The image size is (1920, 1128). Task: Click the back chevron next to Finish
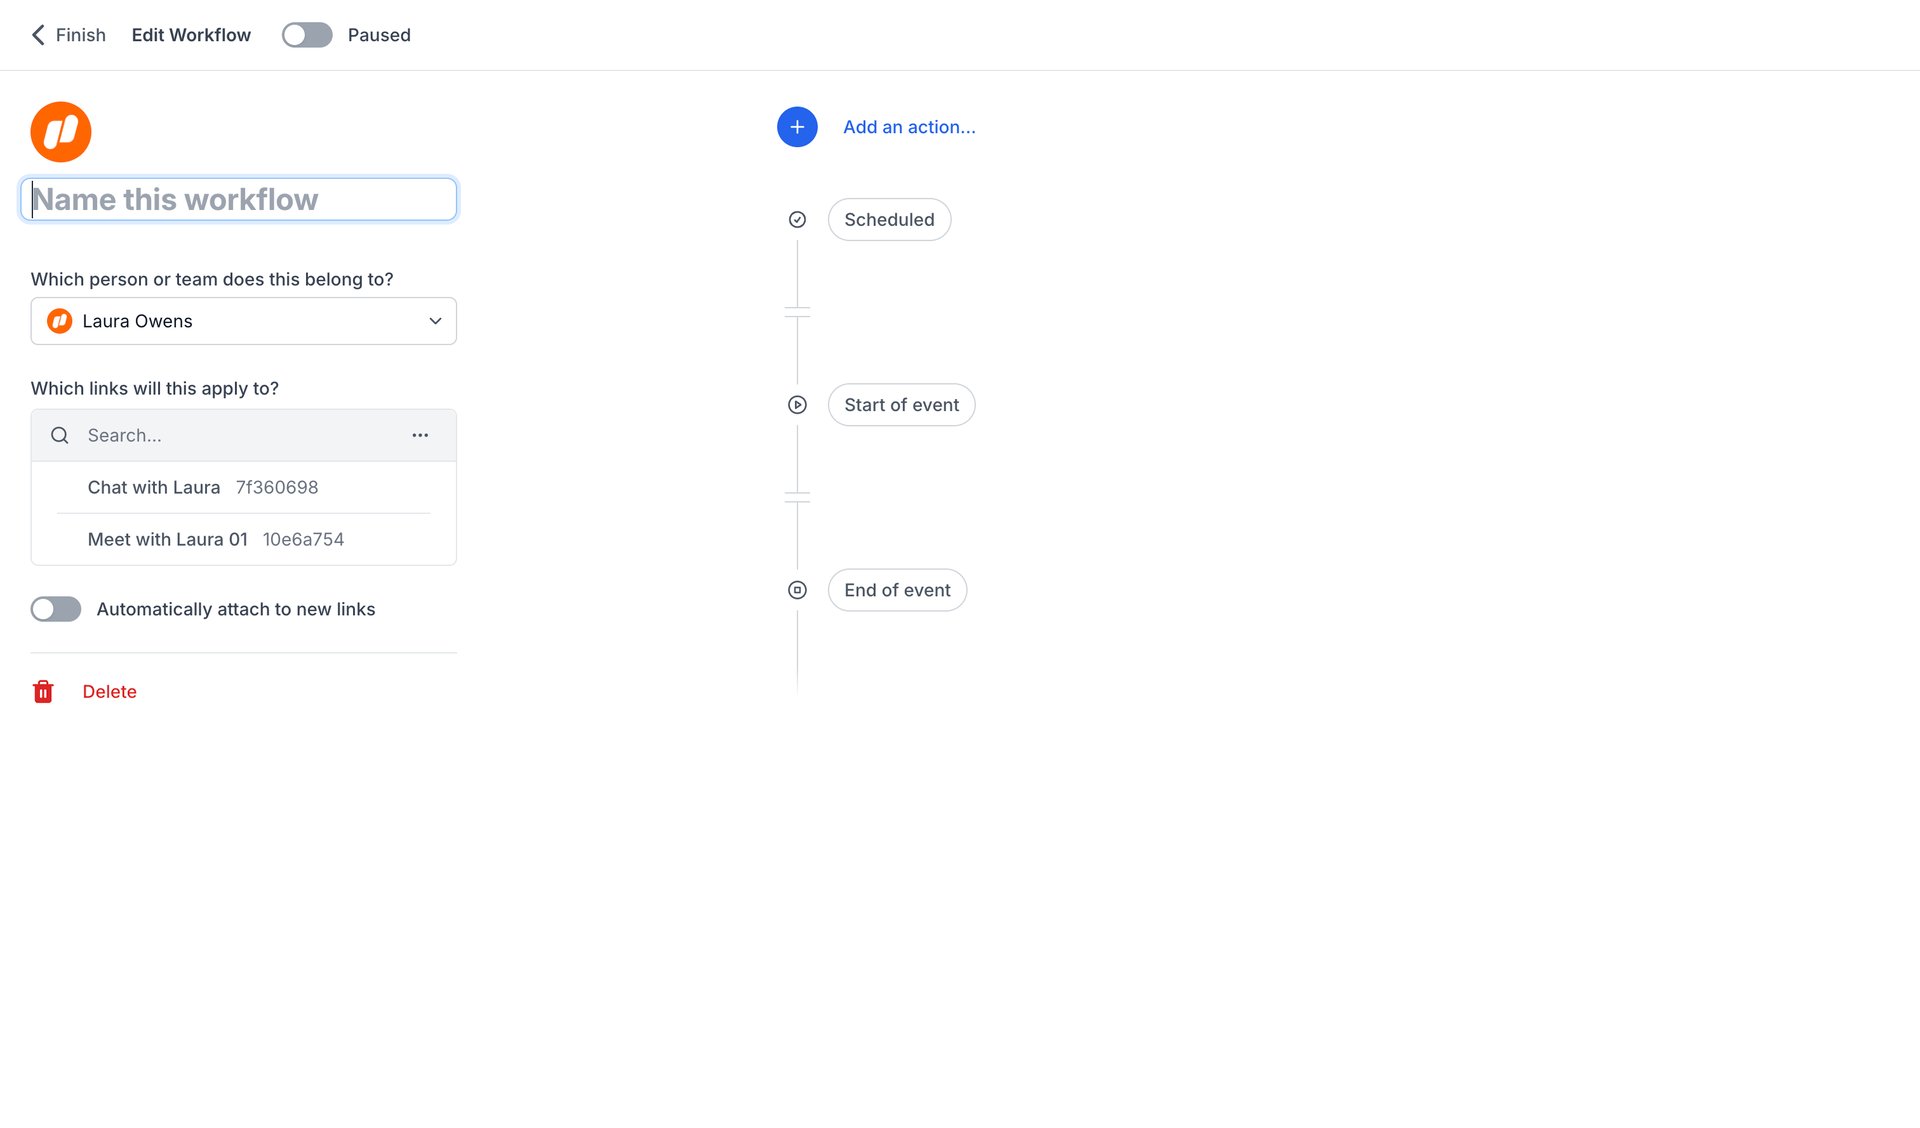coord(37,35)
